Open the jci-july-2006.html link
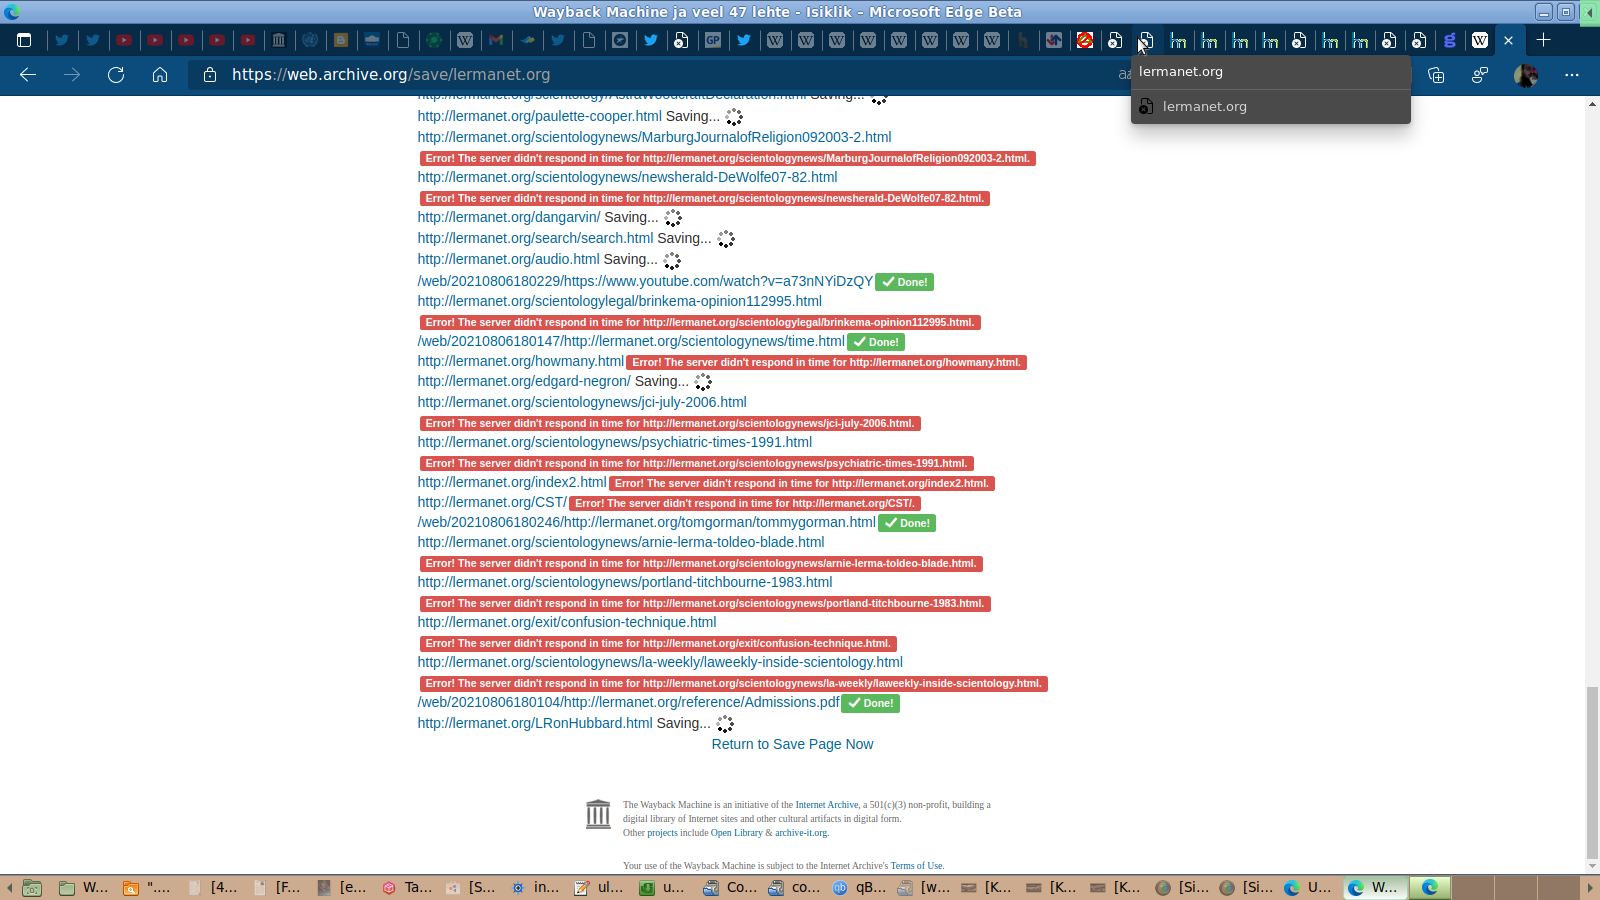Screen dimensions: 1600x900 582,402
